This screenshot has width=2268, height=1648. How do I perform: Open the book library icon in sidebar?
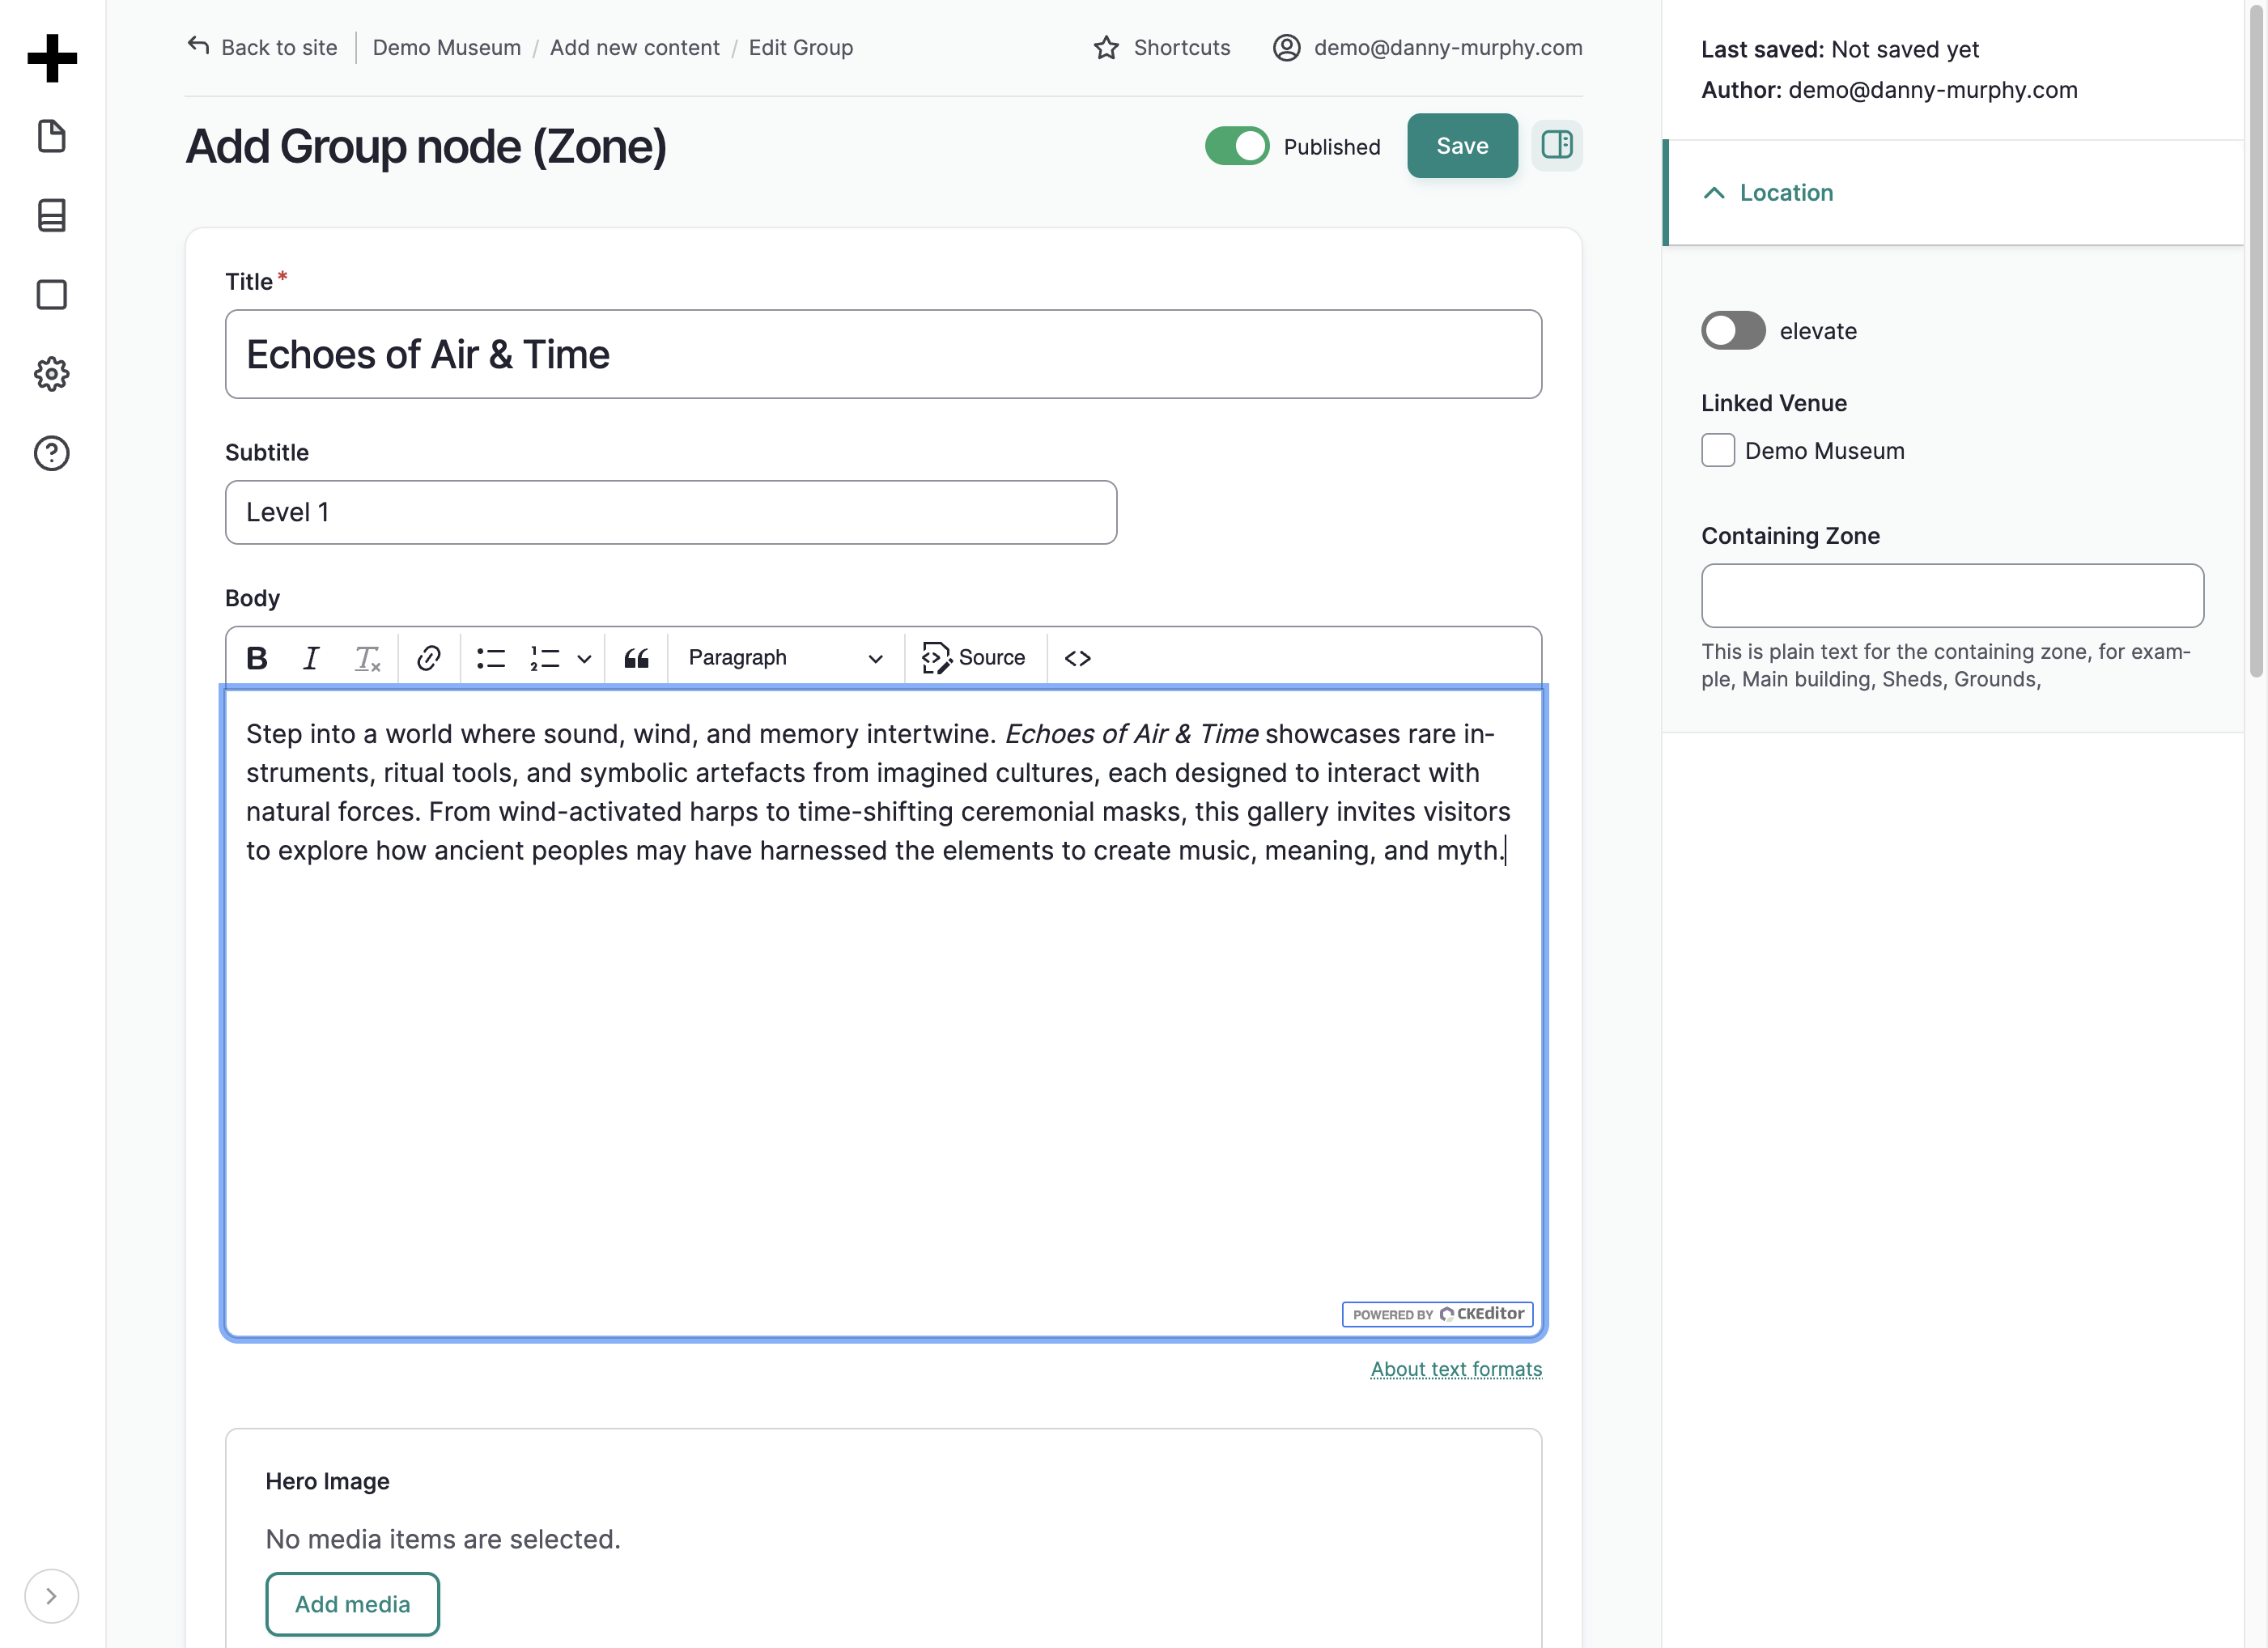click(52, 215)
